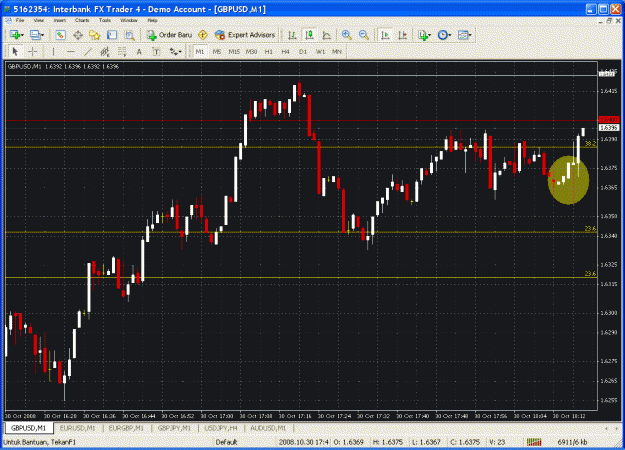625x450 pixels.
Task: Open the Profiles dropdown
Action: [x=37, y=35]
